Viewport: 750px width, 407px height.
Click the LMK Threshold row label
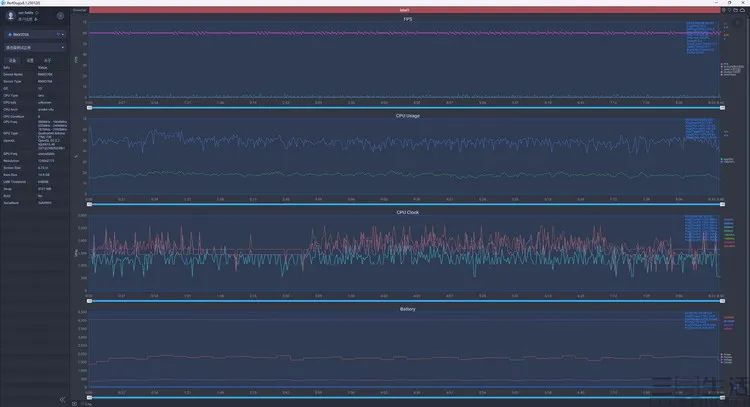pos(14,182)
